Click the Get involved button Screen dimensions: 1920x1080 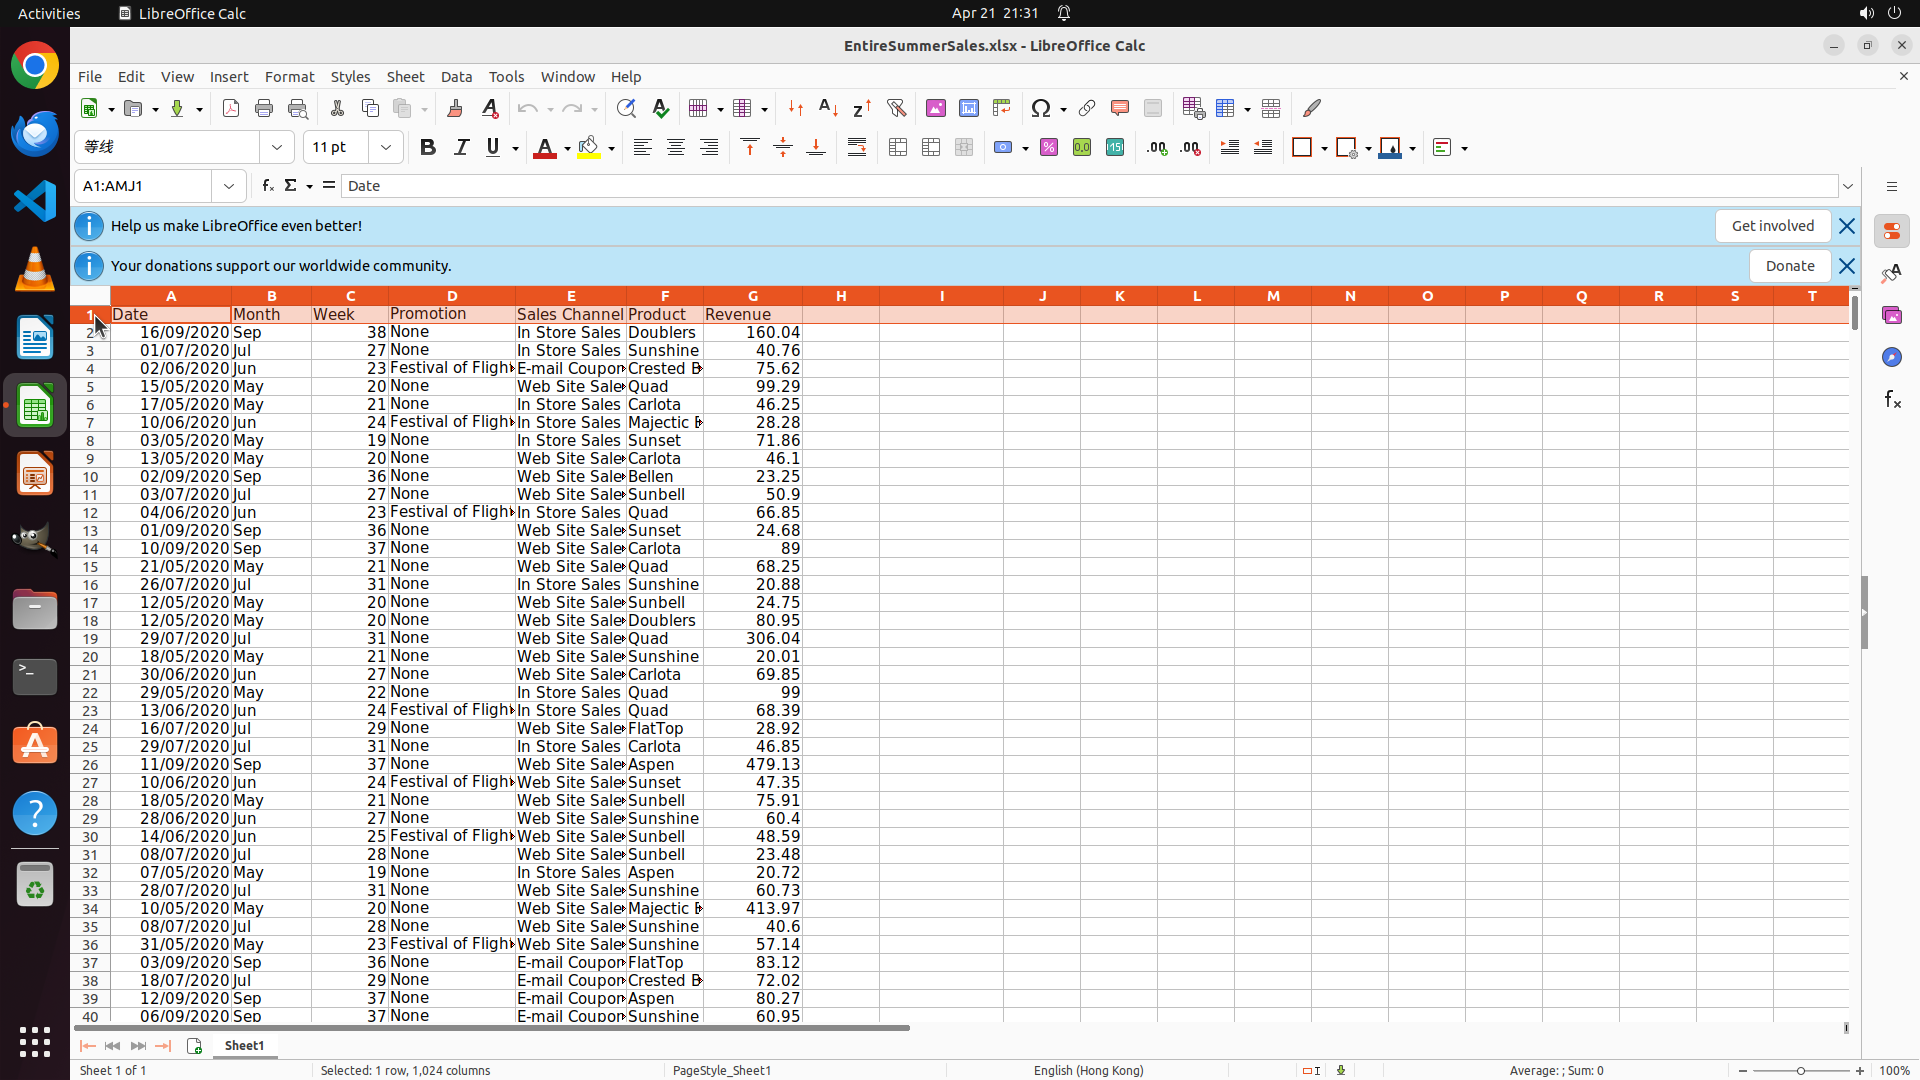pyautogui.click(x=1772, y=226)
